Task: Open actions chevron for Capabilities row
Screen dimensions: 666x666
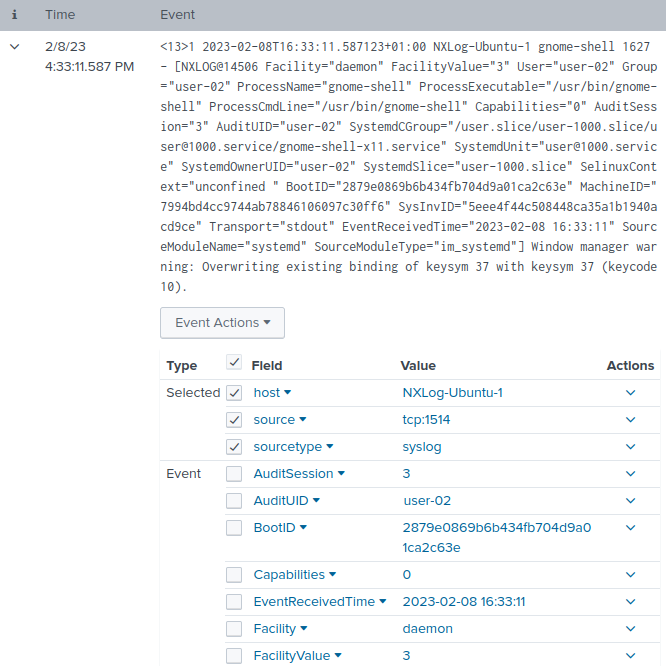Action: [630, 575]
